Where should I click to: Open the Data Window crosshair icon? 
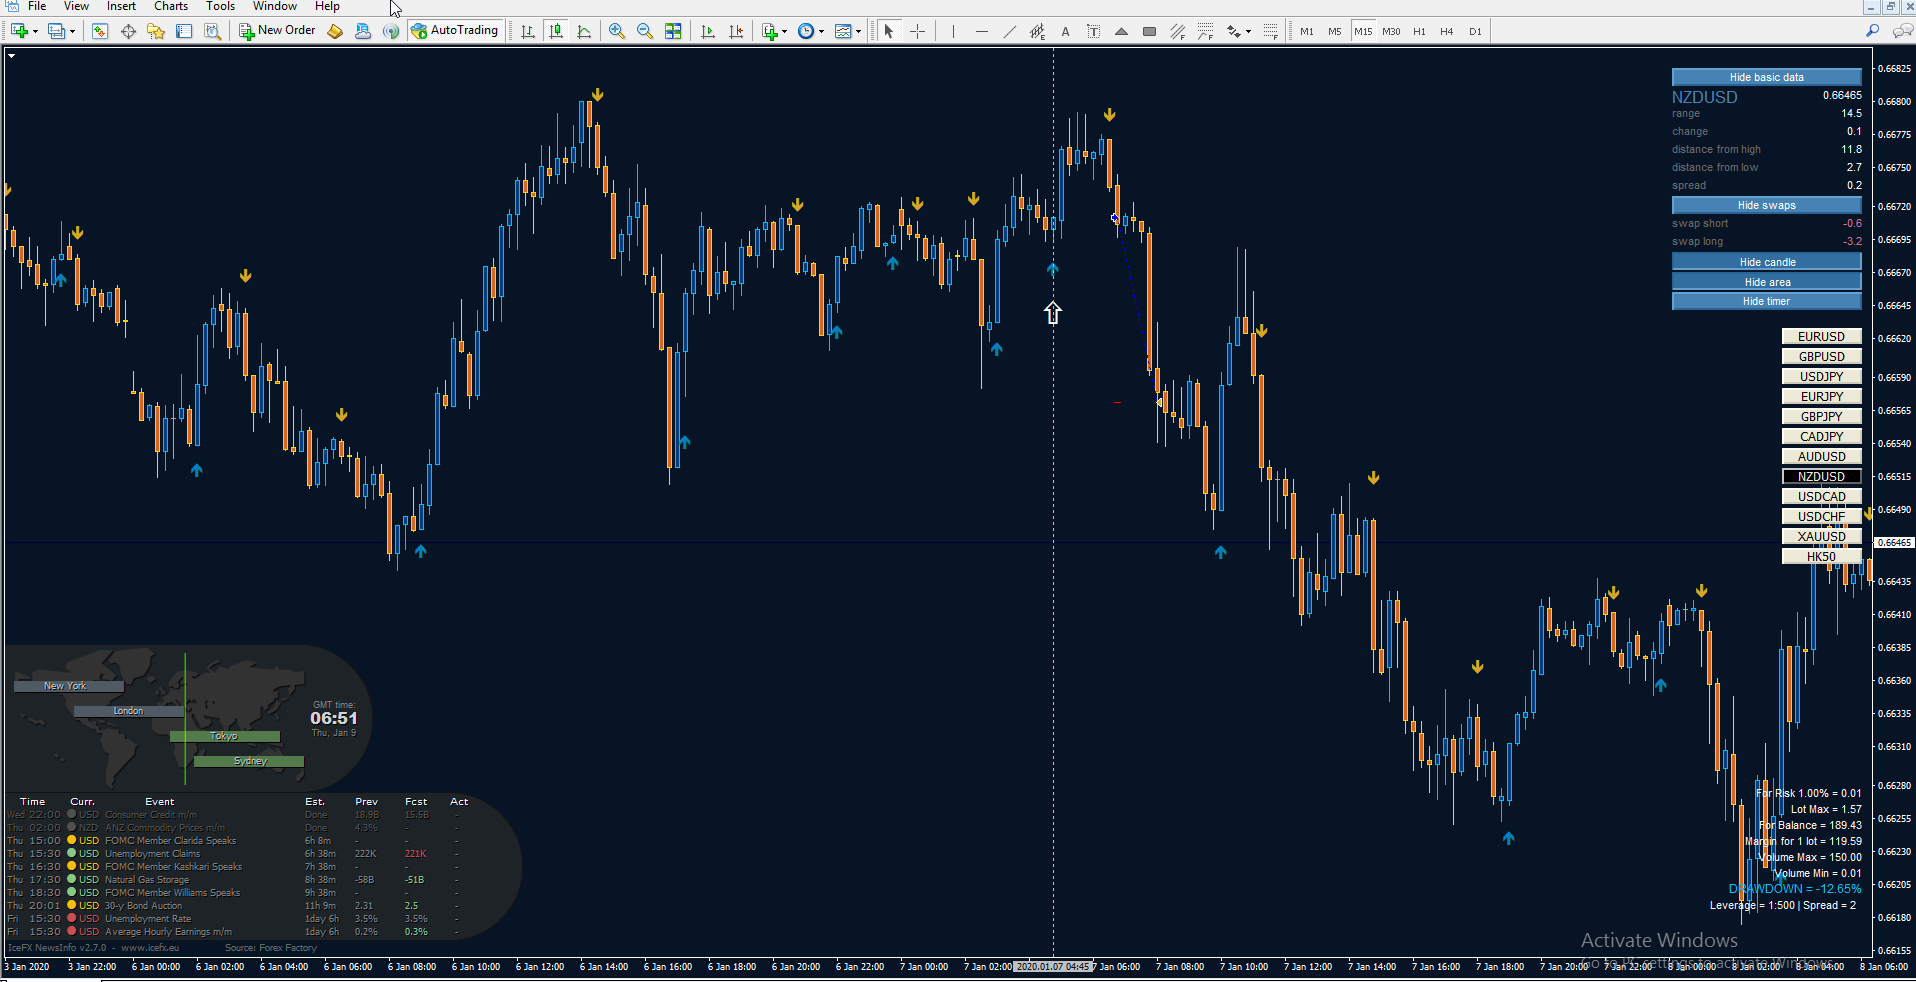[x=128, y=31]
